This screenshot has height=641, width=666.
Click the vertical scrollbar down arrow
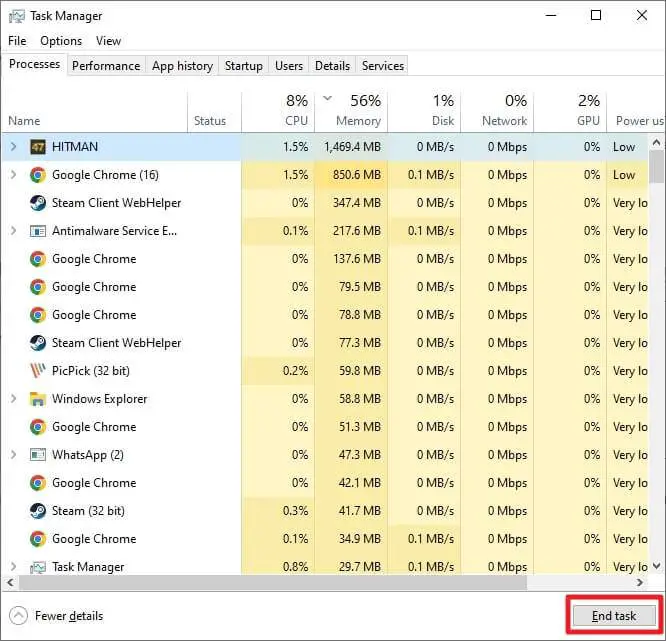[656, 565]
